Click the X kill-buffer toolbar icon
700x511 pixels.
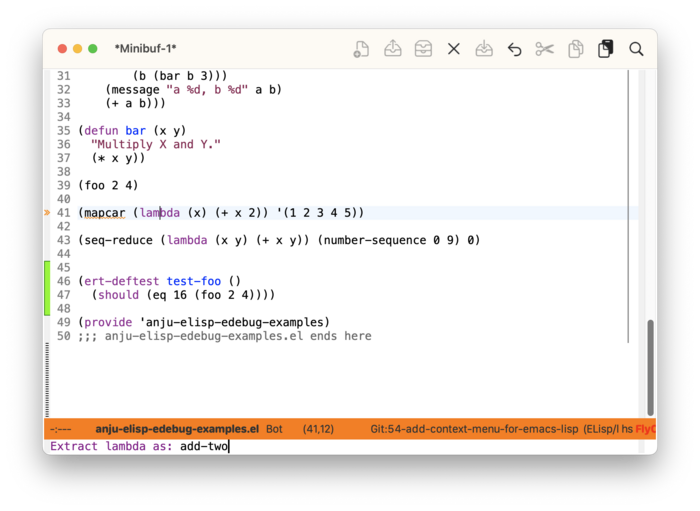pyautogui.click(x=454, y=49)
